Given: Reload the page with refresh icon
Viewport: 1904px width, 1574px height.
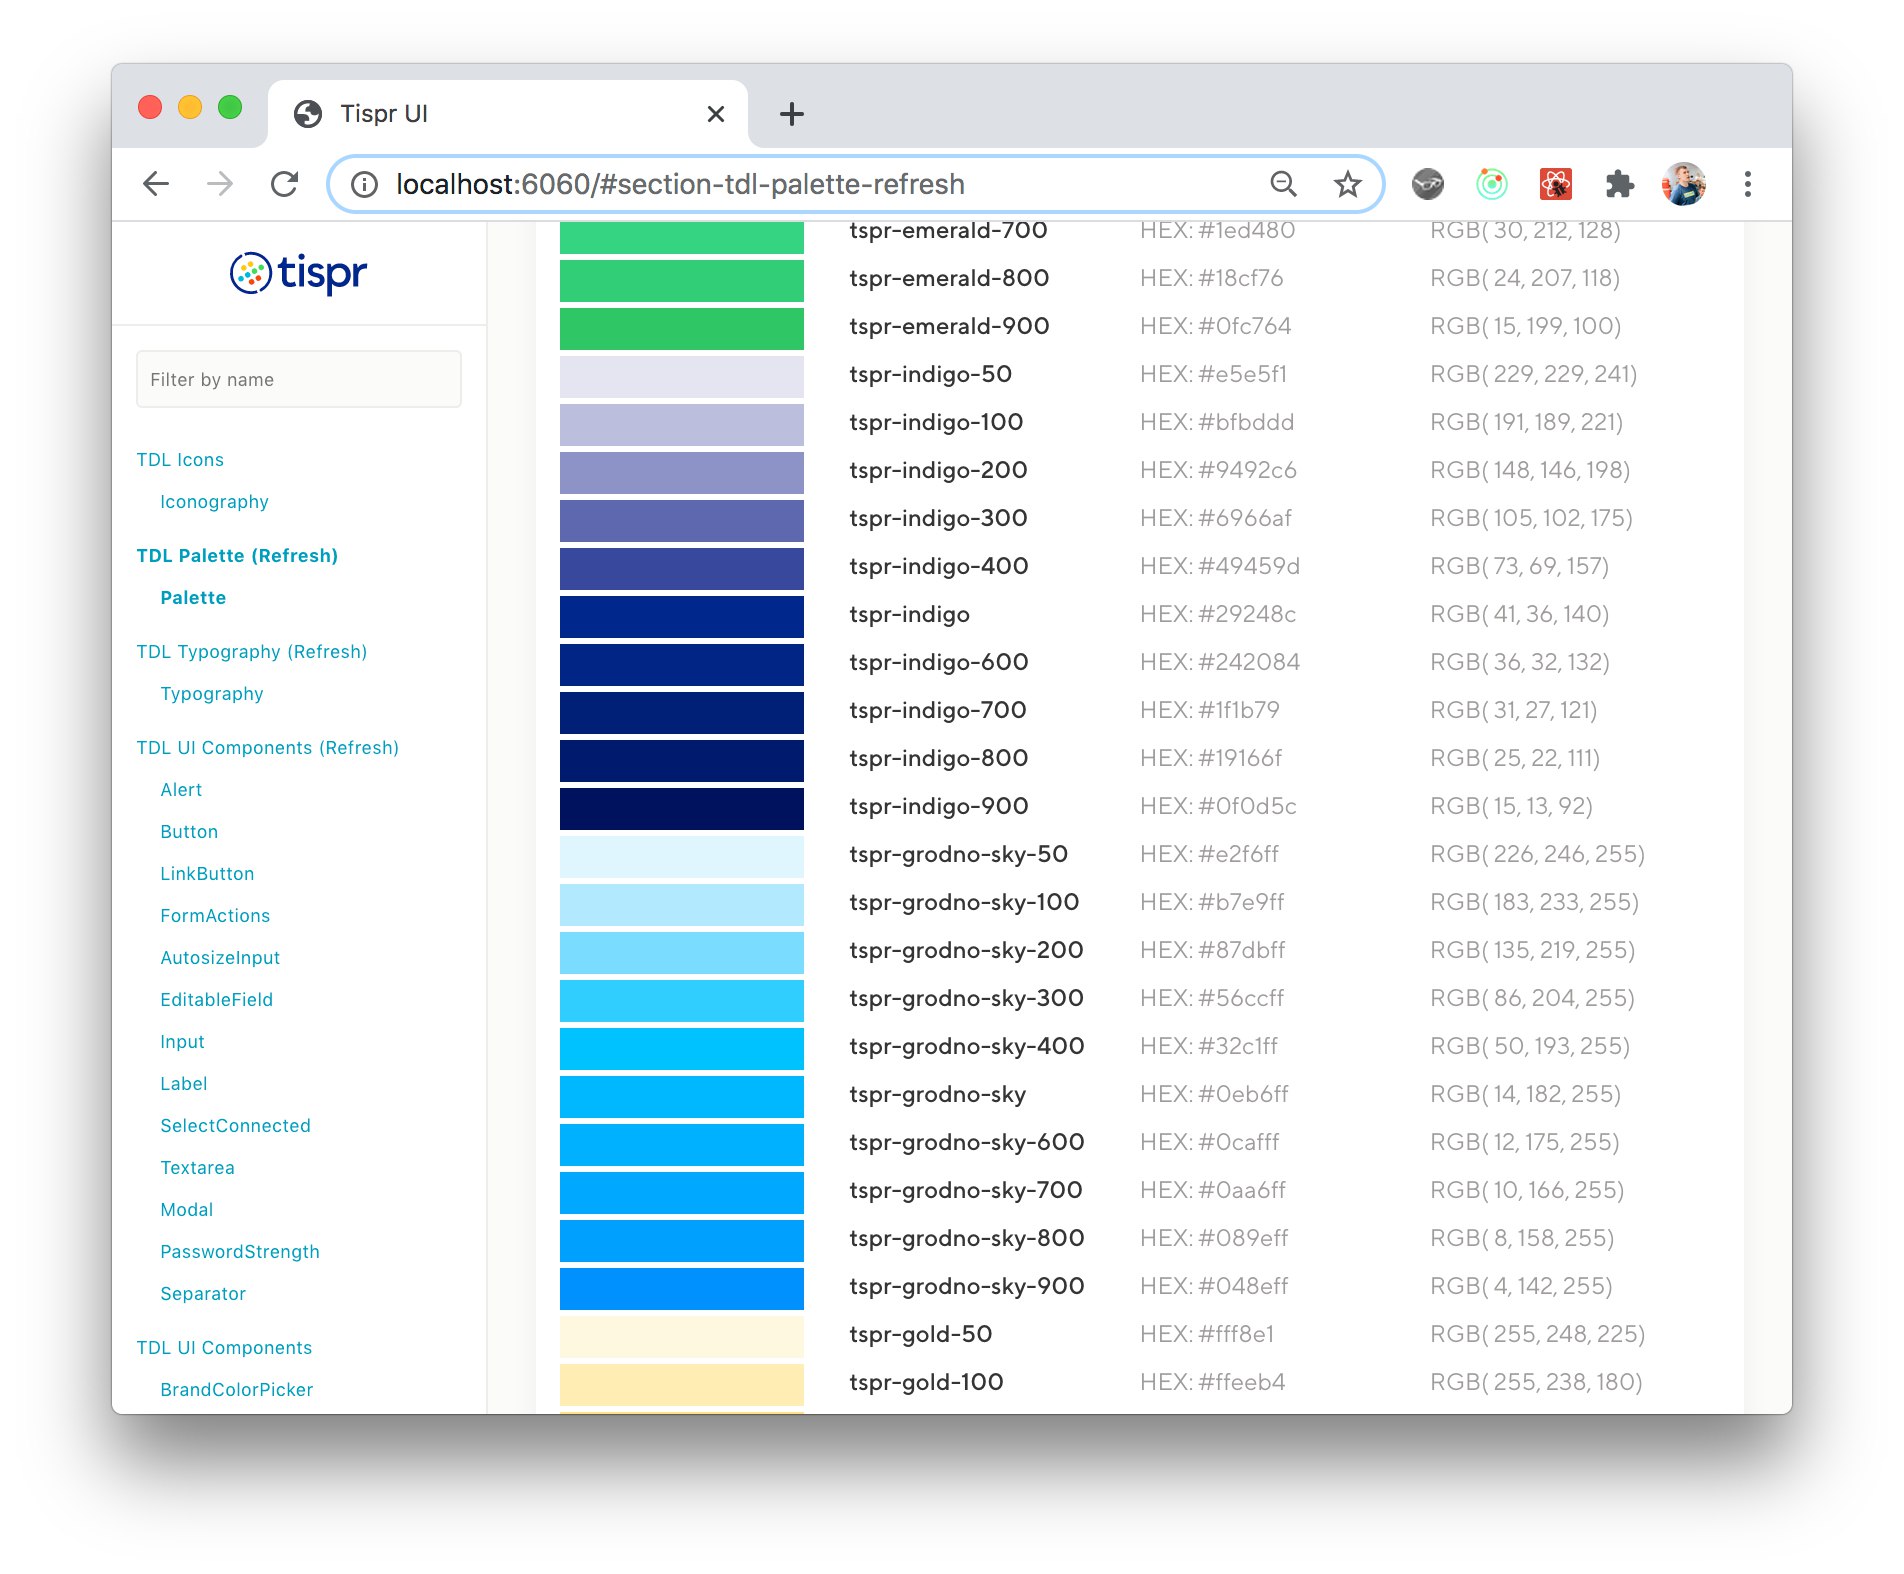Looking at the screenshot, I should (x=285, y=184).
